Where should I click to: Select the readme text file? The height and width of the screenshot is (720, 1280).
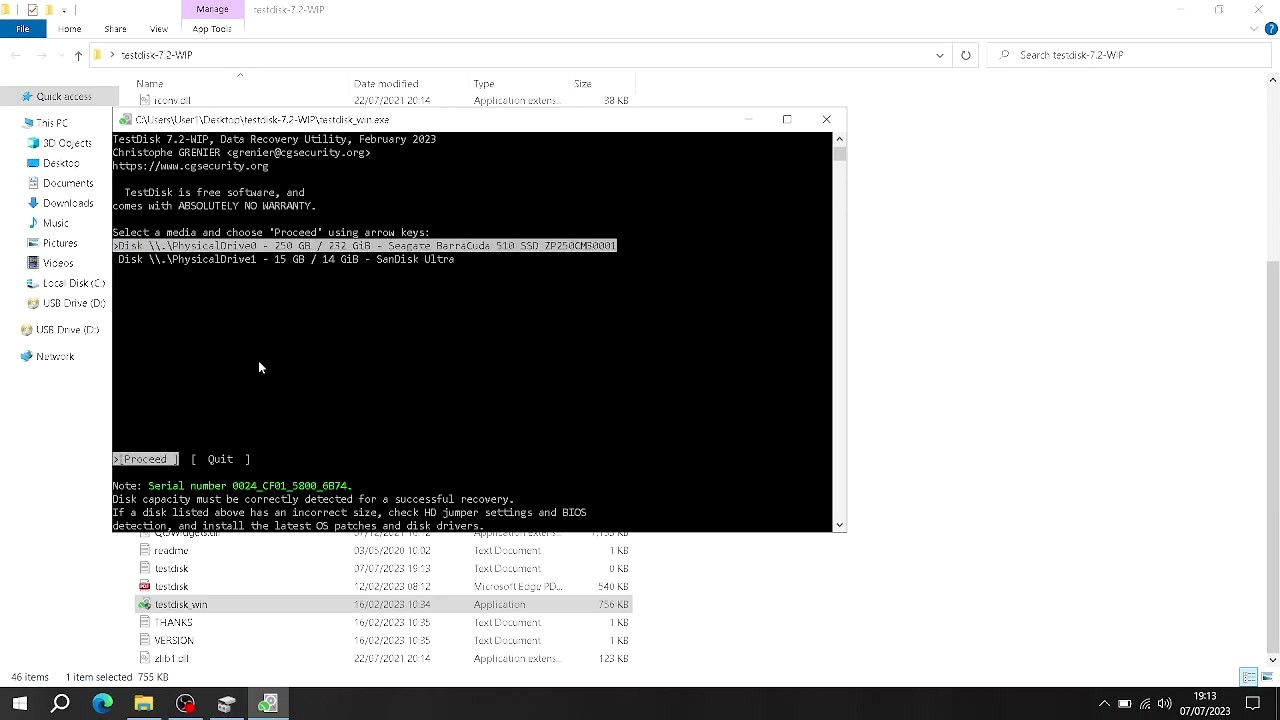383,551
